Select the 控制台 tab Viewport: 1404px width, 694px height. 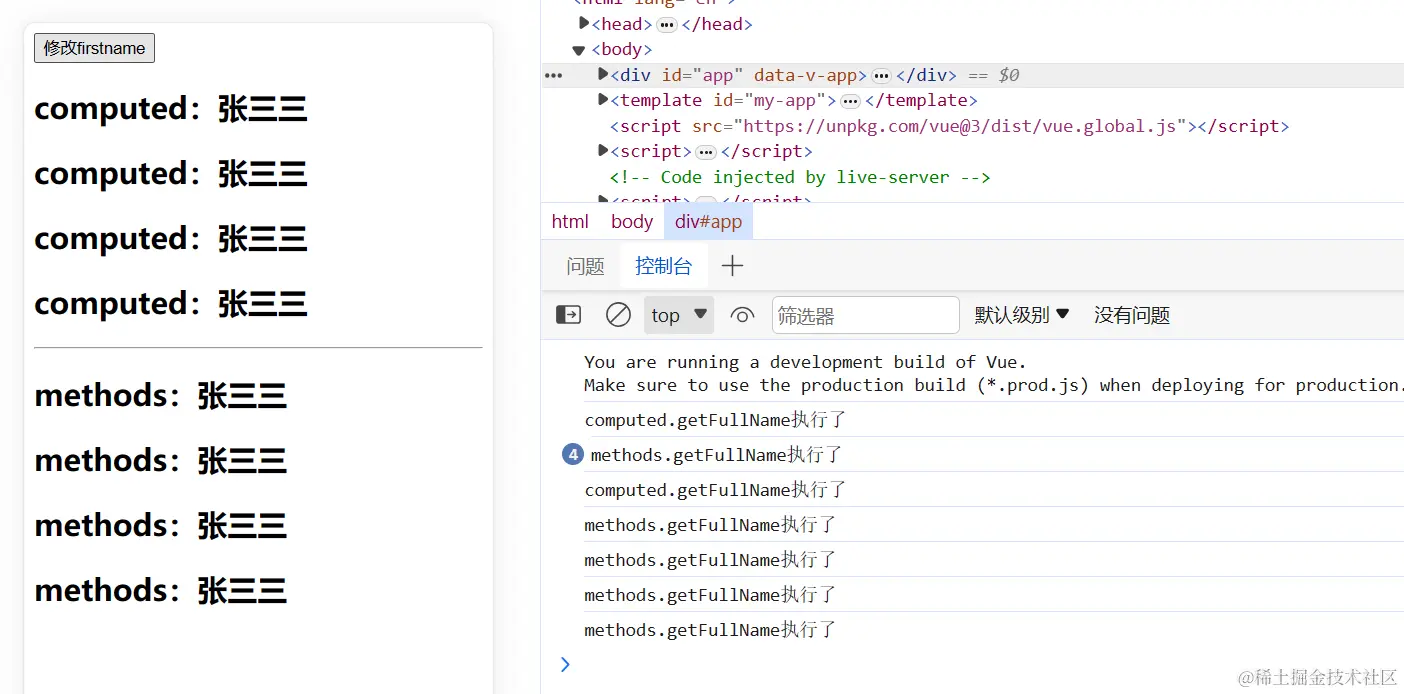(x=664, y=266)
